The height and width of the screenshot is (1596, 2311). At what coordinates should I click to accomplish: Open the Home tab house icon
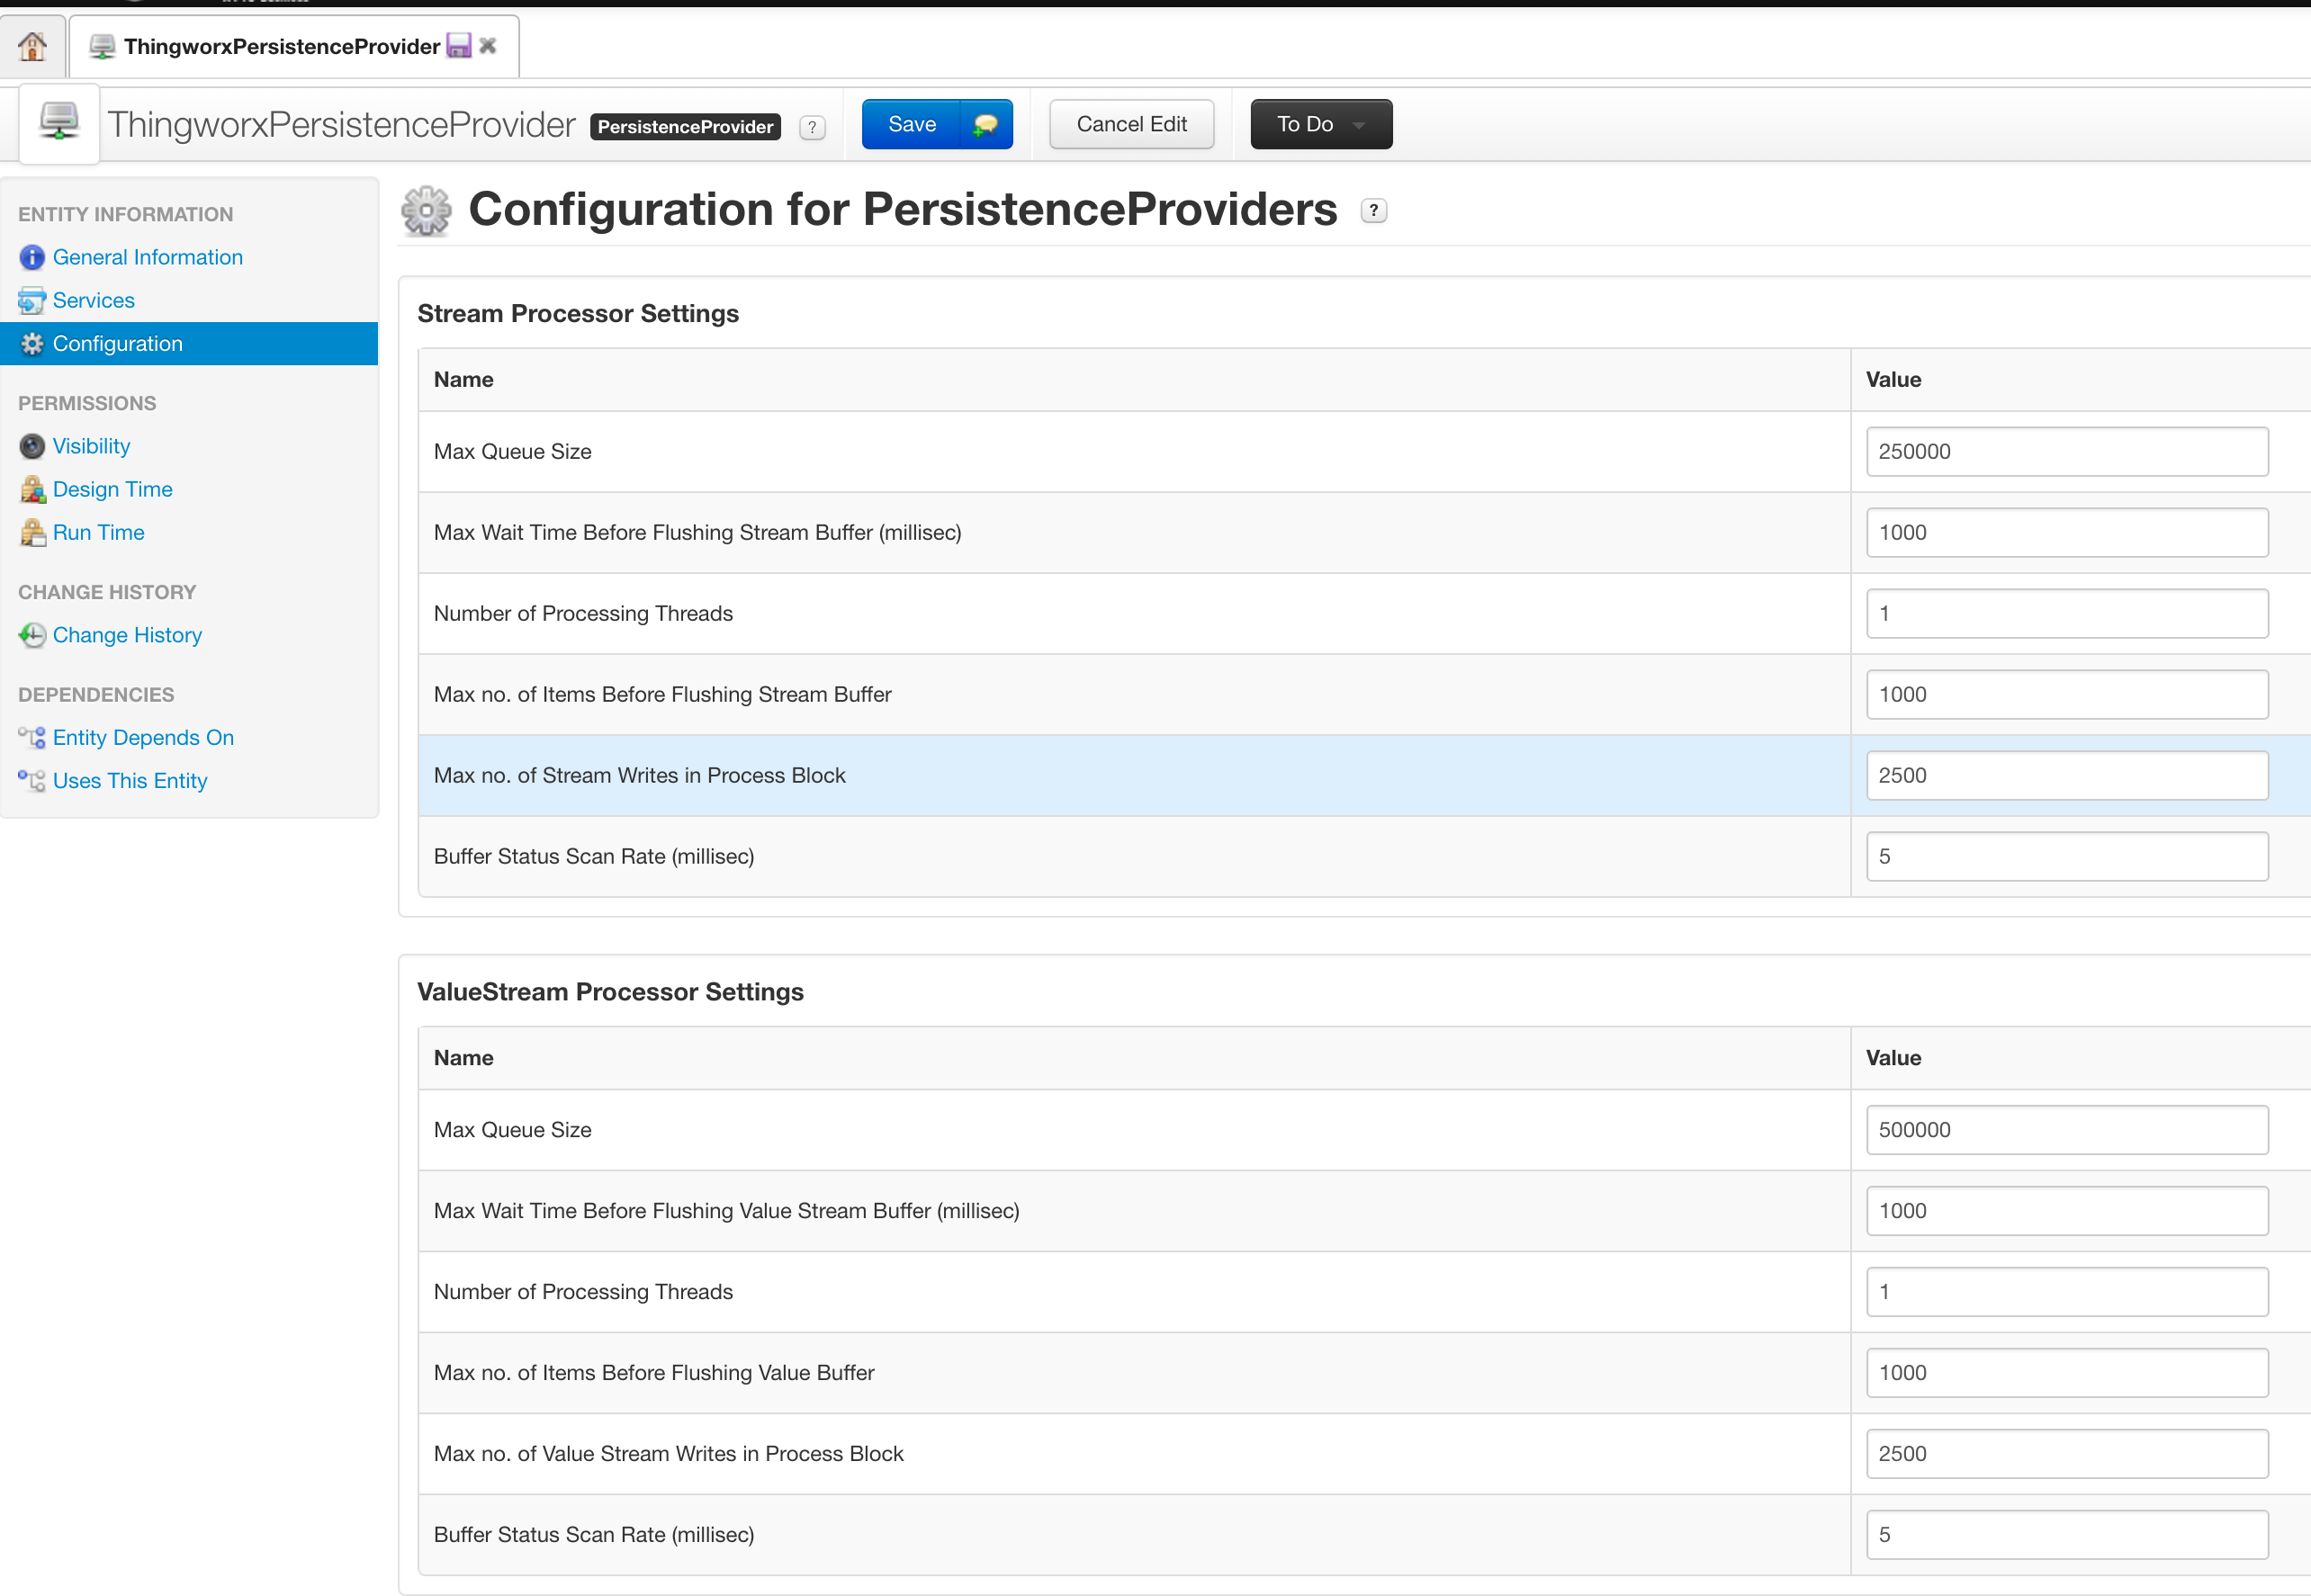click(x=32, y=46)
